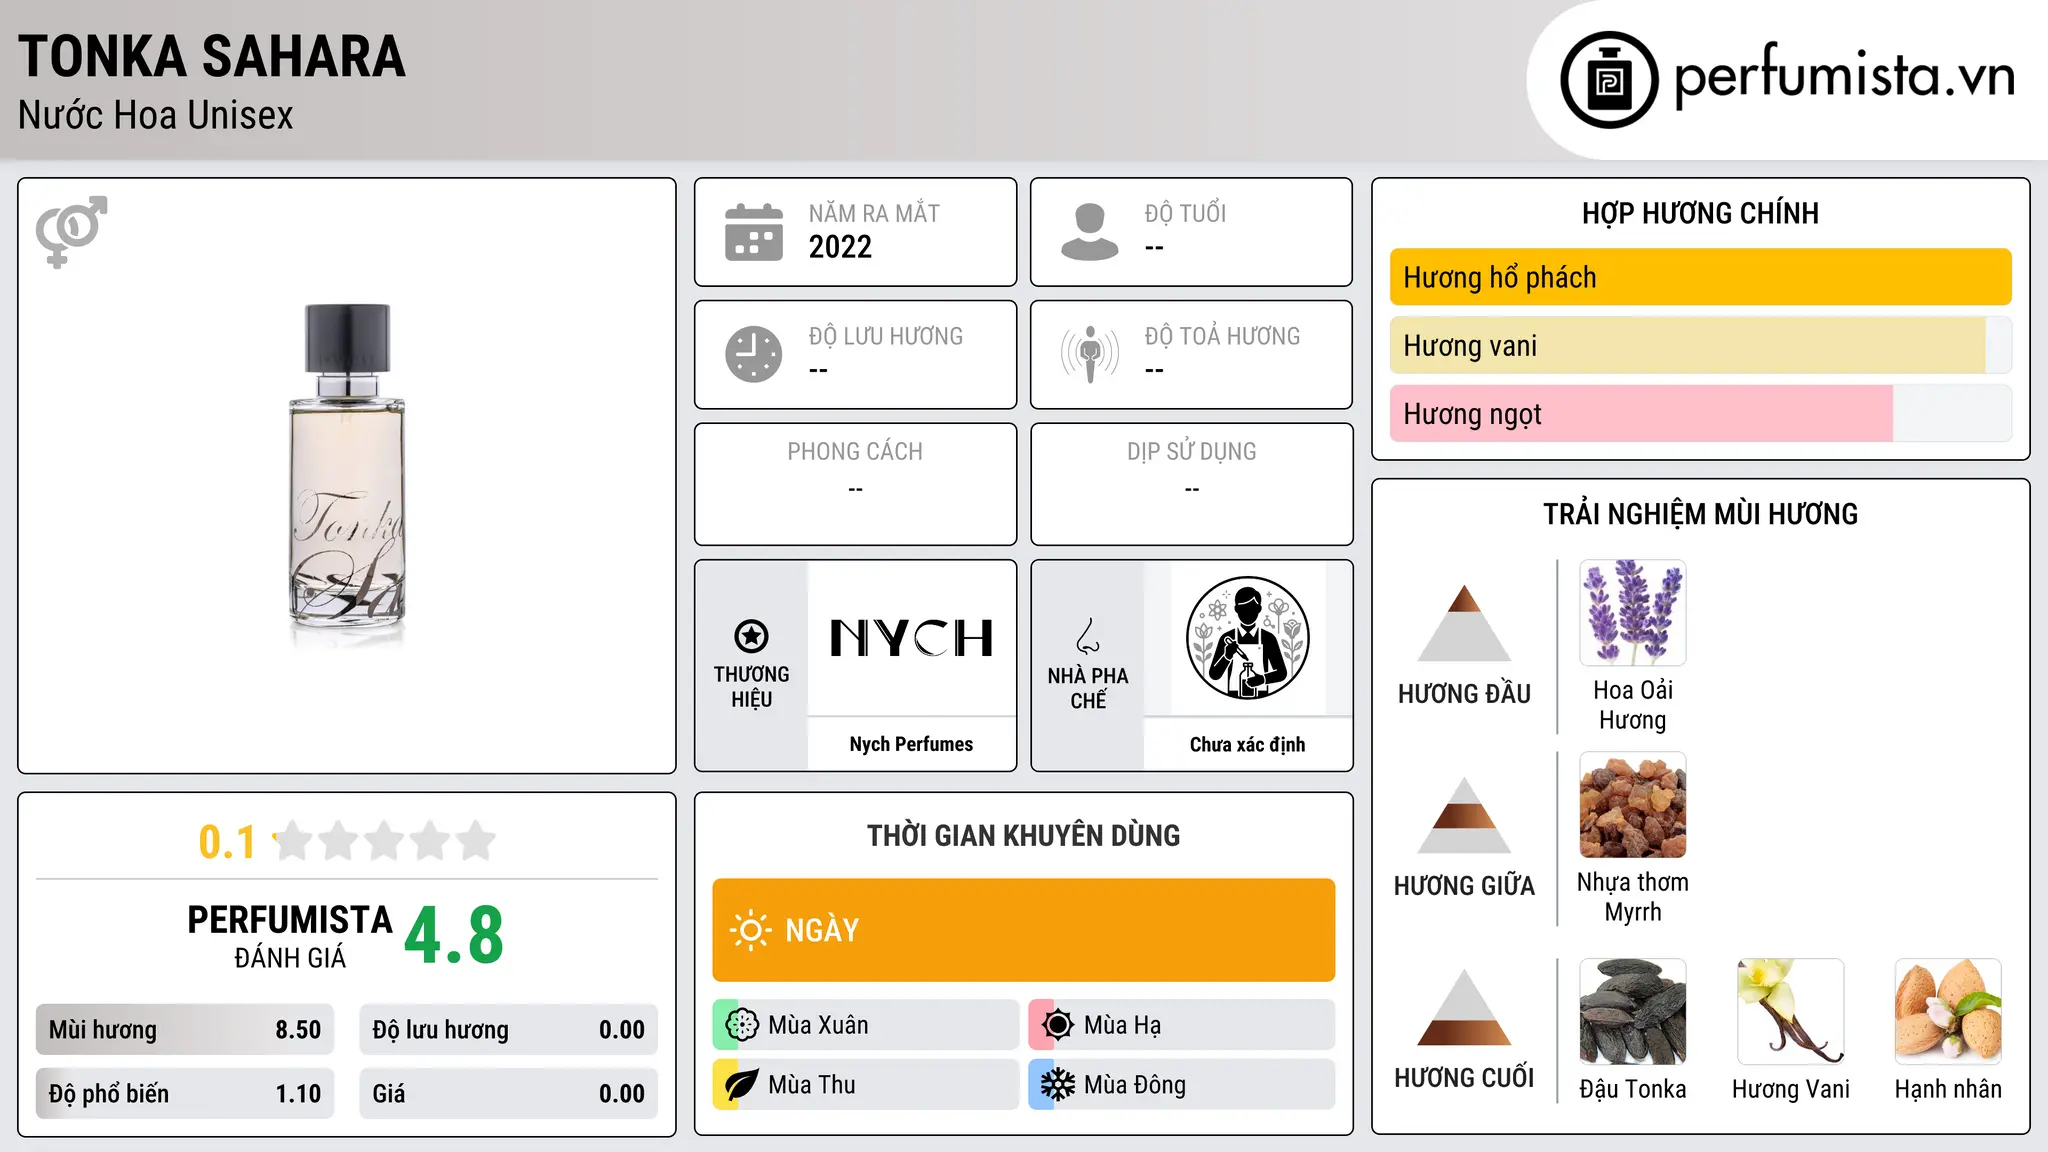The height and width of the screenshot is (1152, 2048).
Task: Select the Hương Vani note image
Action: tap(1791, 1012)
